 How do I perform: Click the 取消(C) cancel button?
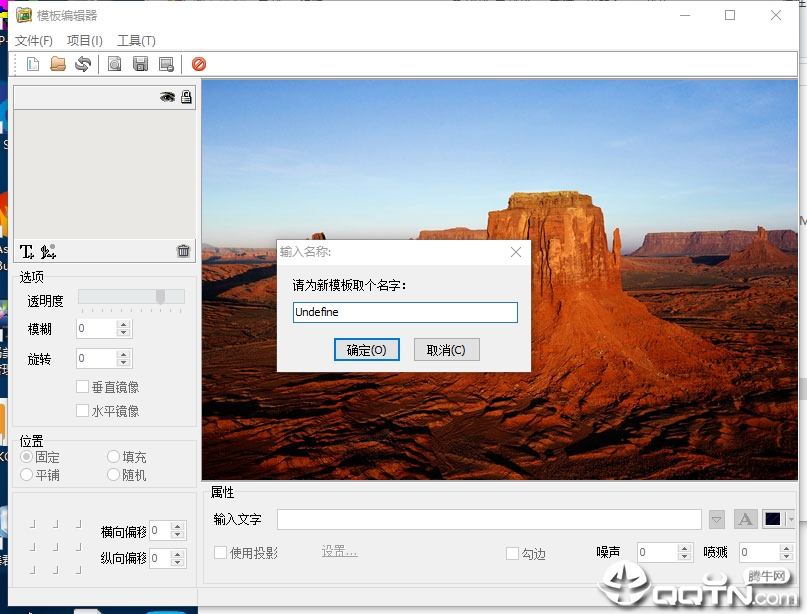pyautogui.click(x=446, y=350)
